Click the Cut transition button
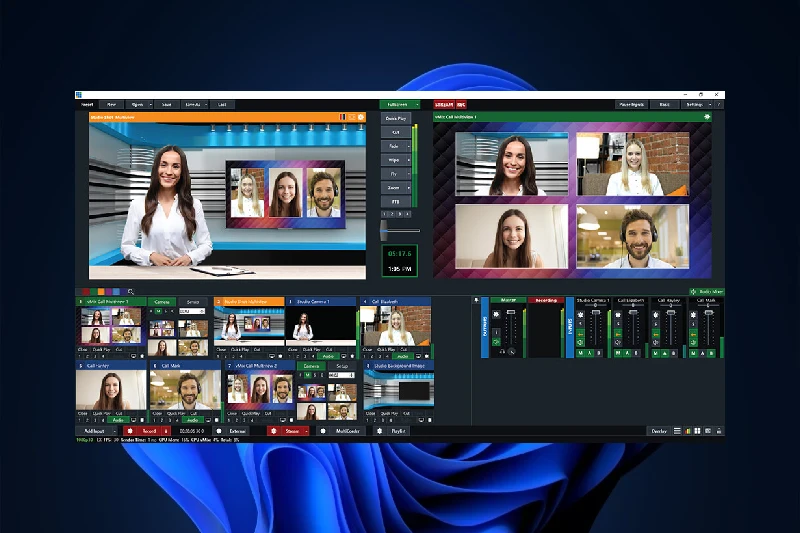800x533 pixels. point(395,132)
